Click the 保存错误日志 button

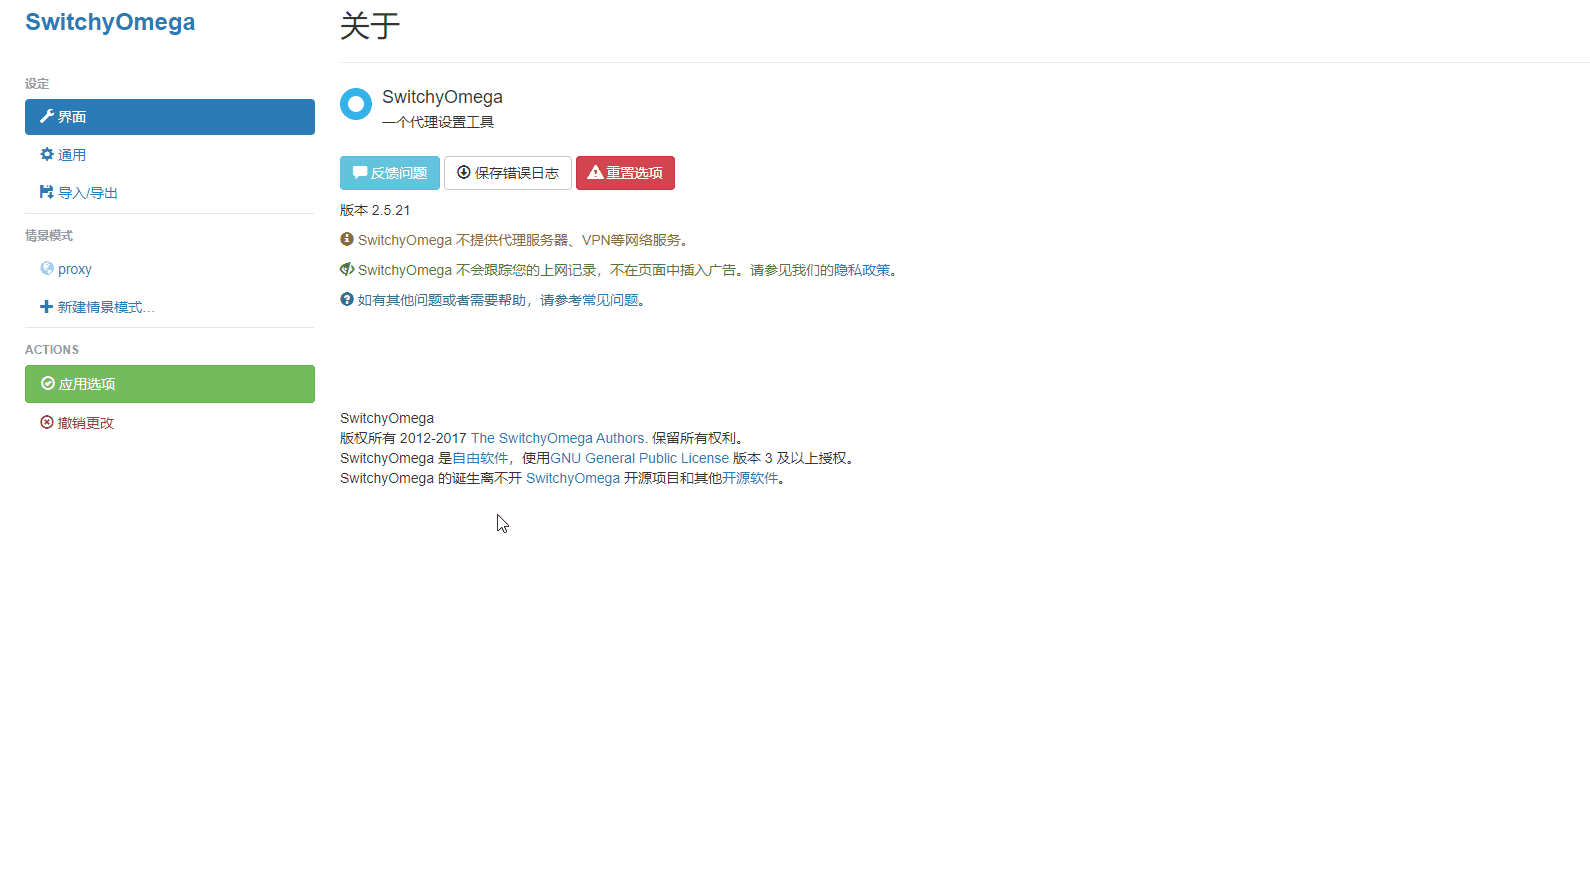coord(508,173)
